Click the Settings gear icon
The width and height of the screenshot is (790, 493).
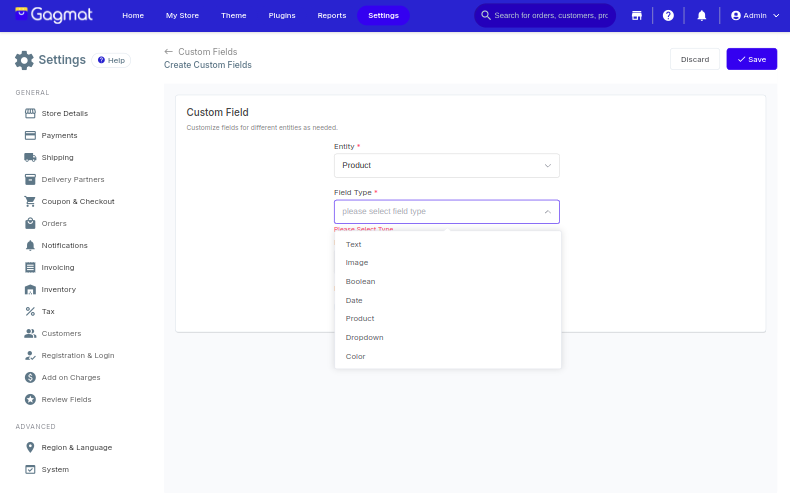pyautogui.click(x=24, y=60)
